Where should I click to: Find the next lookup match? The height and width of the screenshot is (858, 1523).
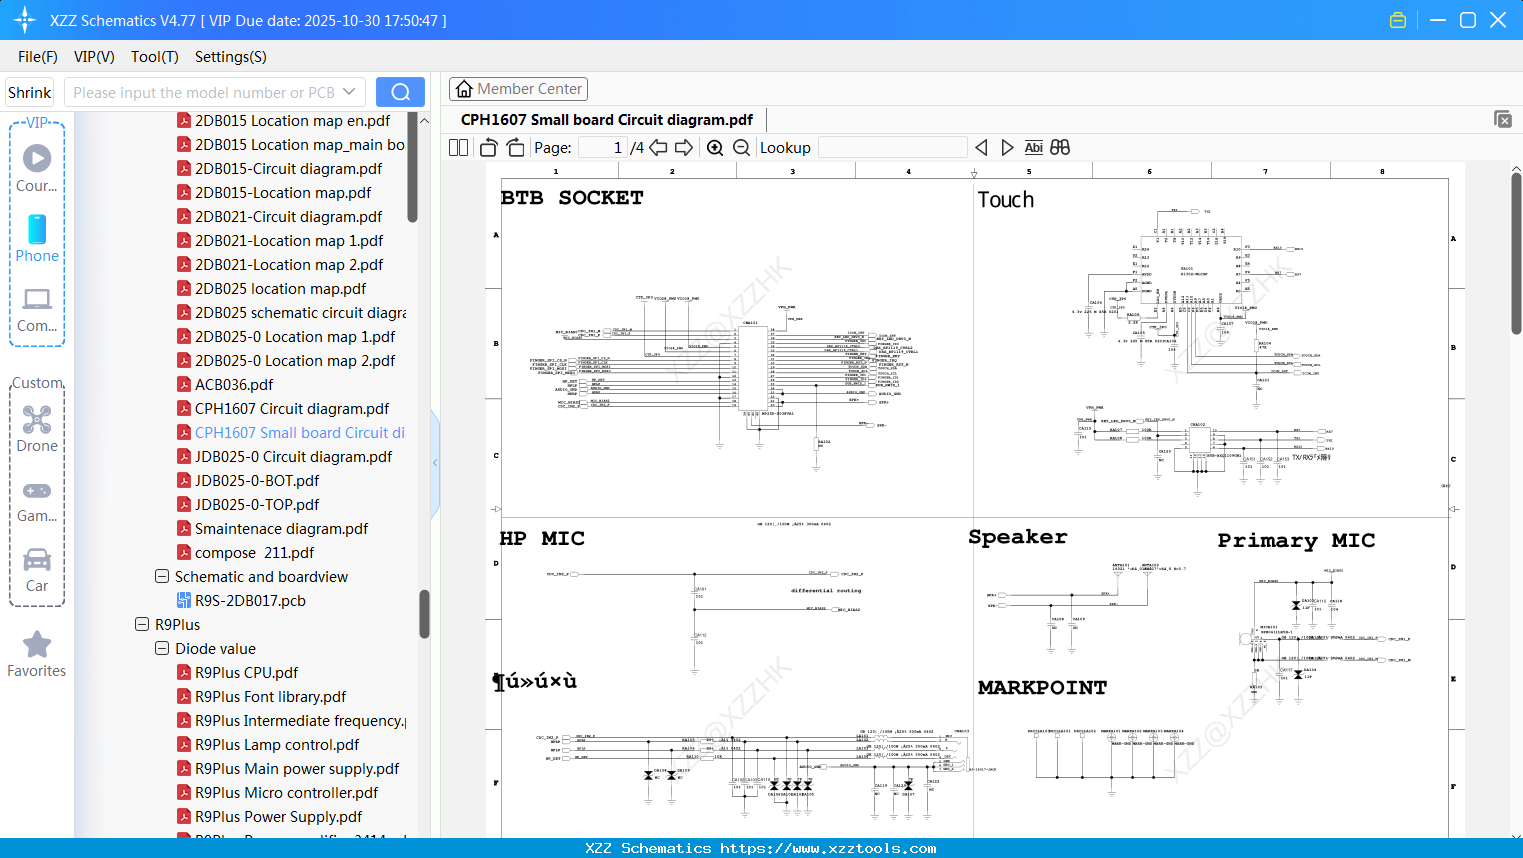point(1007,148)
